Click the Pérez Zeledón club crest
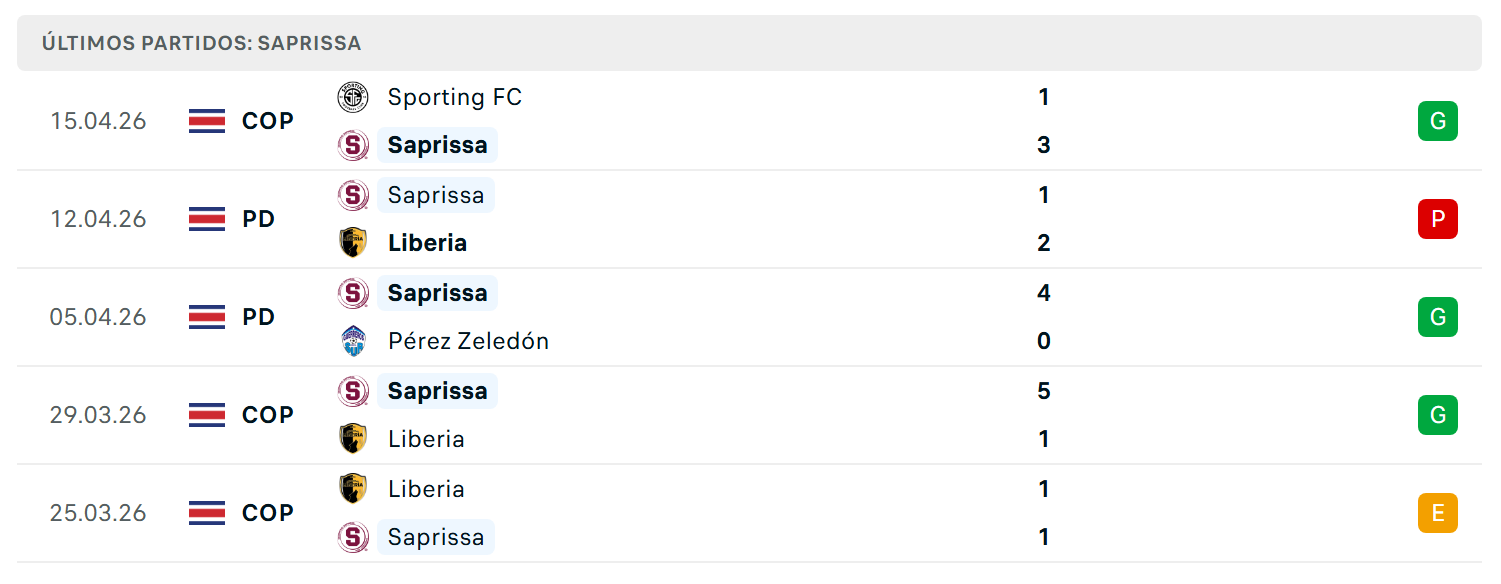Screen dimensions: 1501x584 [x=353, y=341]
